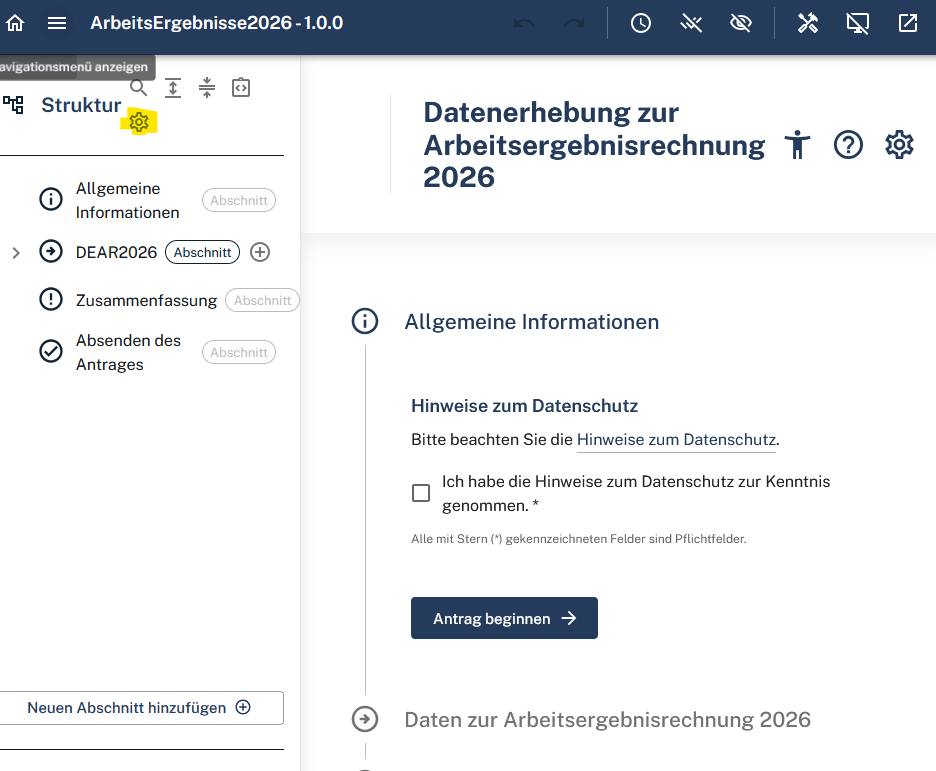Click the Datenerhebung zur Arbeitsergebnisrechnung 2026 title
Screen dimensions: 936x771
[594, 145]
